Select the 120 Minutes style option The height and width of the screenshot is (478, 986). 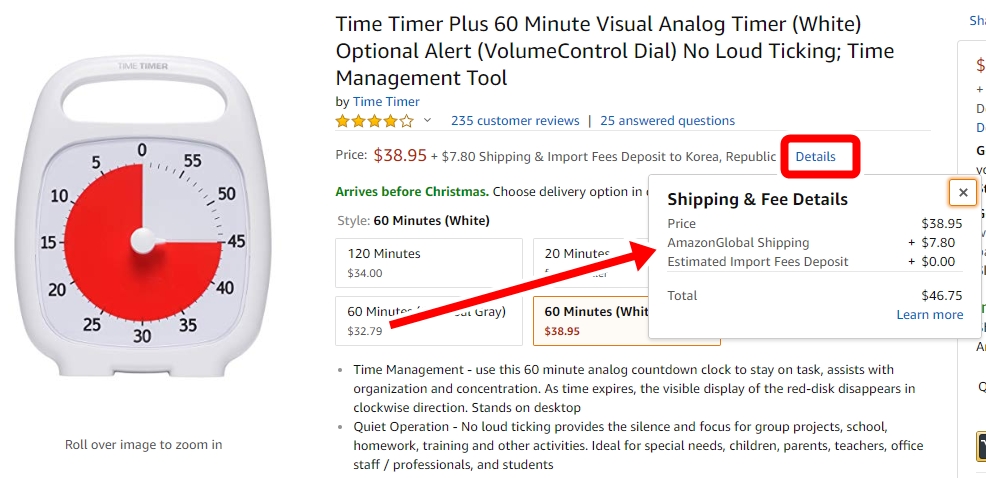pos(429,262)
